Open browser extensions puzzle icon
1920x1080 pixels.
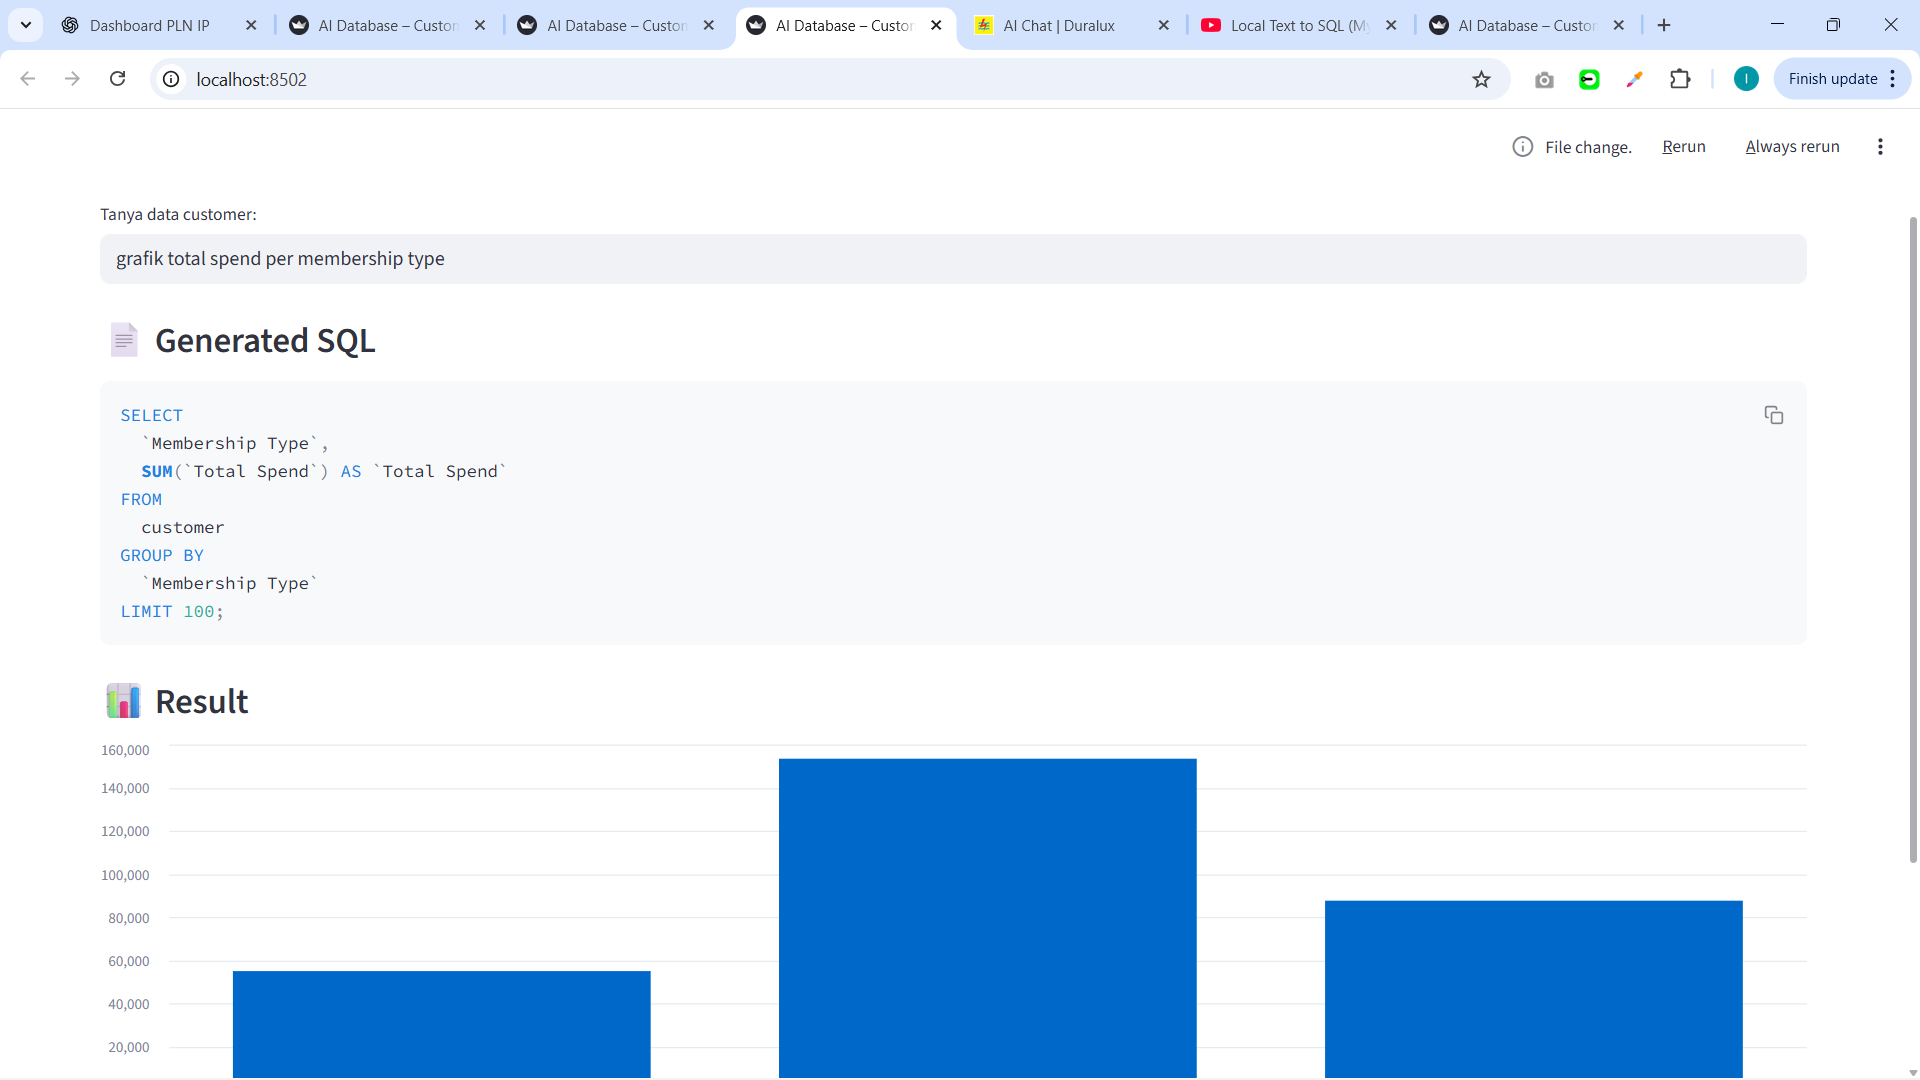click(x=1680, y=79)
